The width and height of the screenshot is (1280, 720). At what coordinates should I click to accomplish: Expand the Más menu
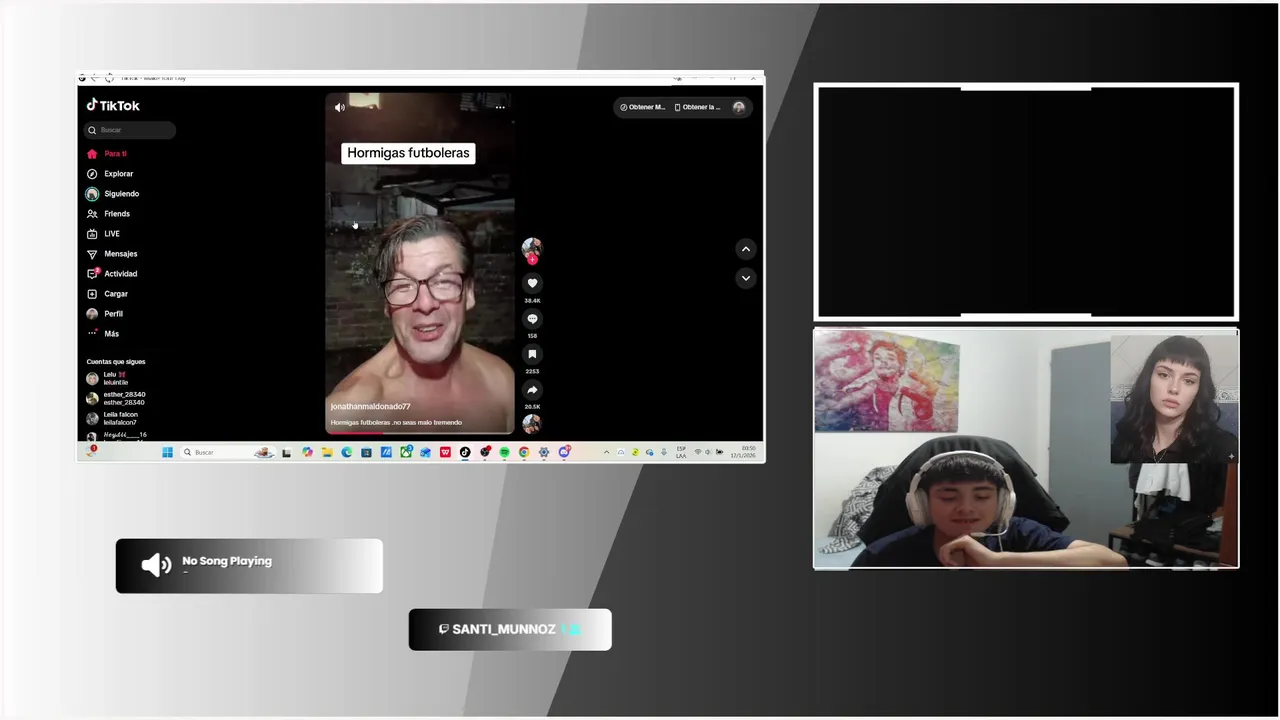tap(103, 334)
